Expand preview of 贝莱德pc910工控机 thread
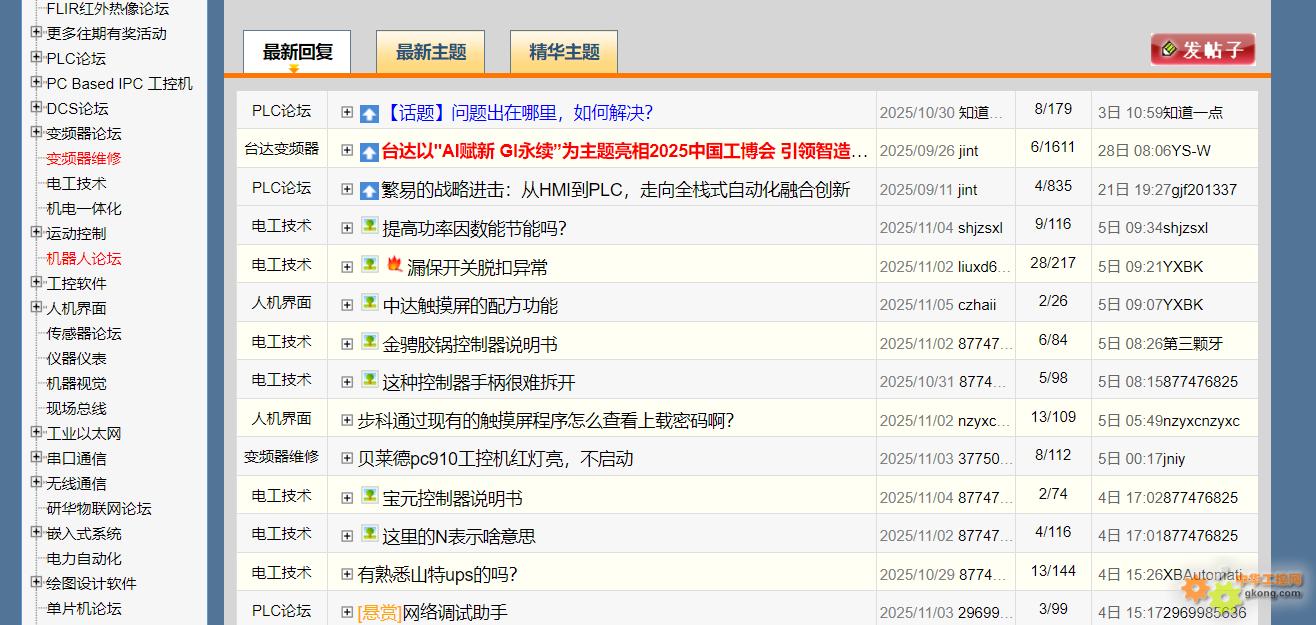Viewport: 1316px width, 625px height. click(x=347, y=459)
